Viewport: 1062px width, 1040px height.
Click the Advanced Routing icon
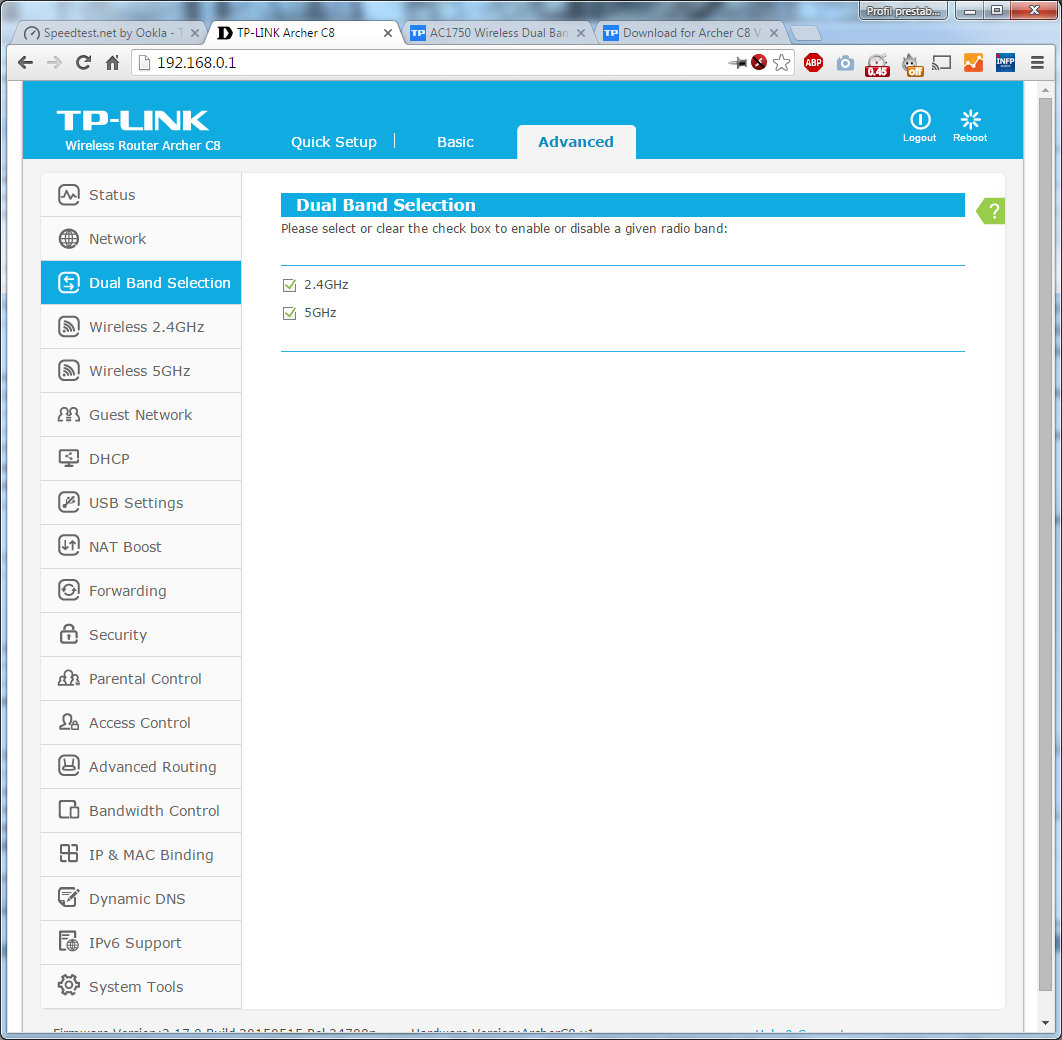(x=68, y=766)
